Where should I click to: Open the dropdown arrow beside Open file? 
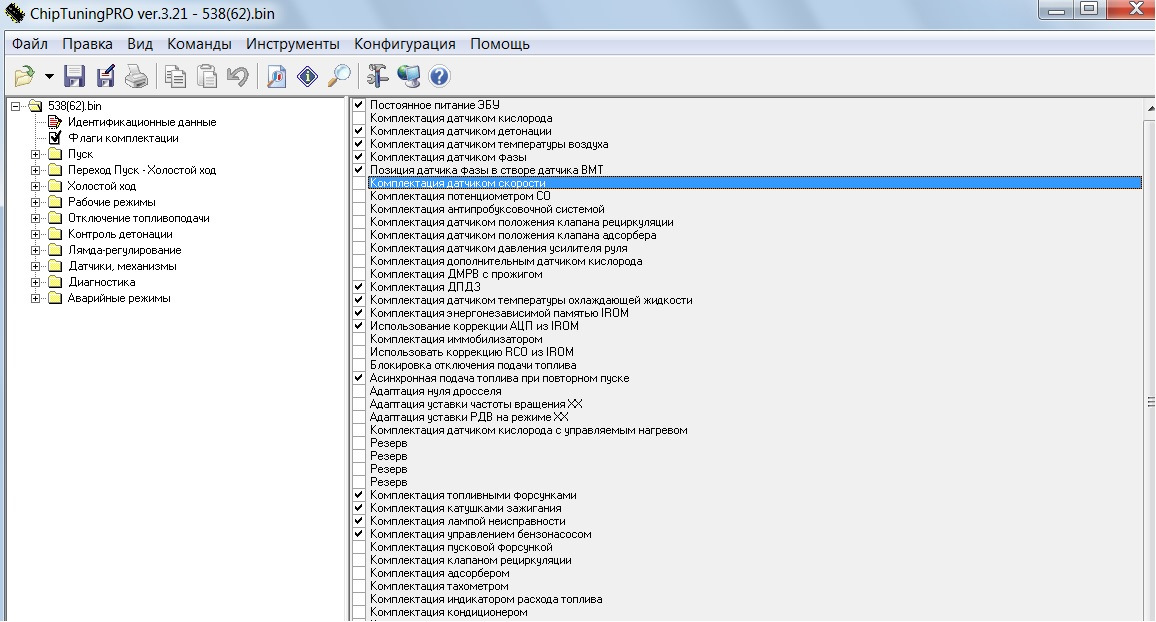coord(49,76)
